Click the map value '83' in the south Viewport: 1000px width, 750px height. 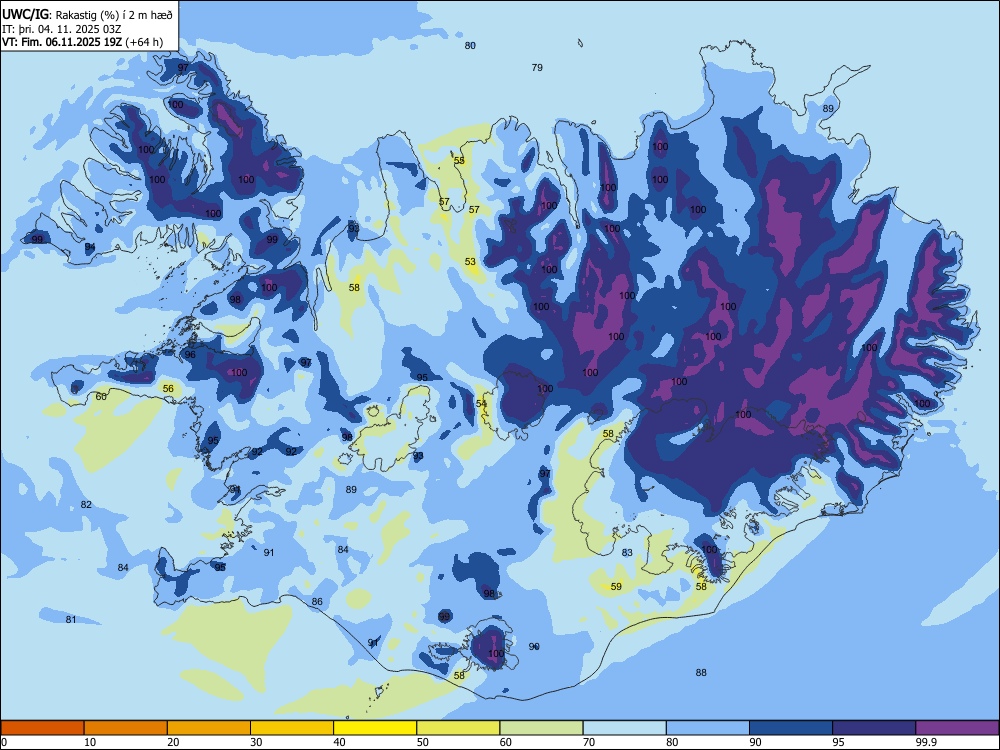627,553
